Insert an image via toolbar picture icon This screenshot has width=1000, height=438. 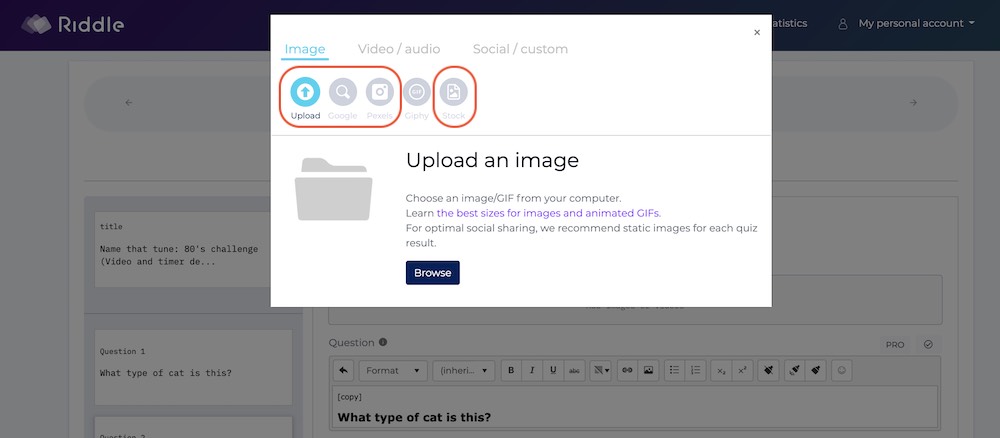coord(649,370)
